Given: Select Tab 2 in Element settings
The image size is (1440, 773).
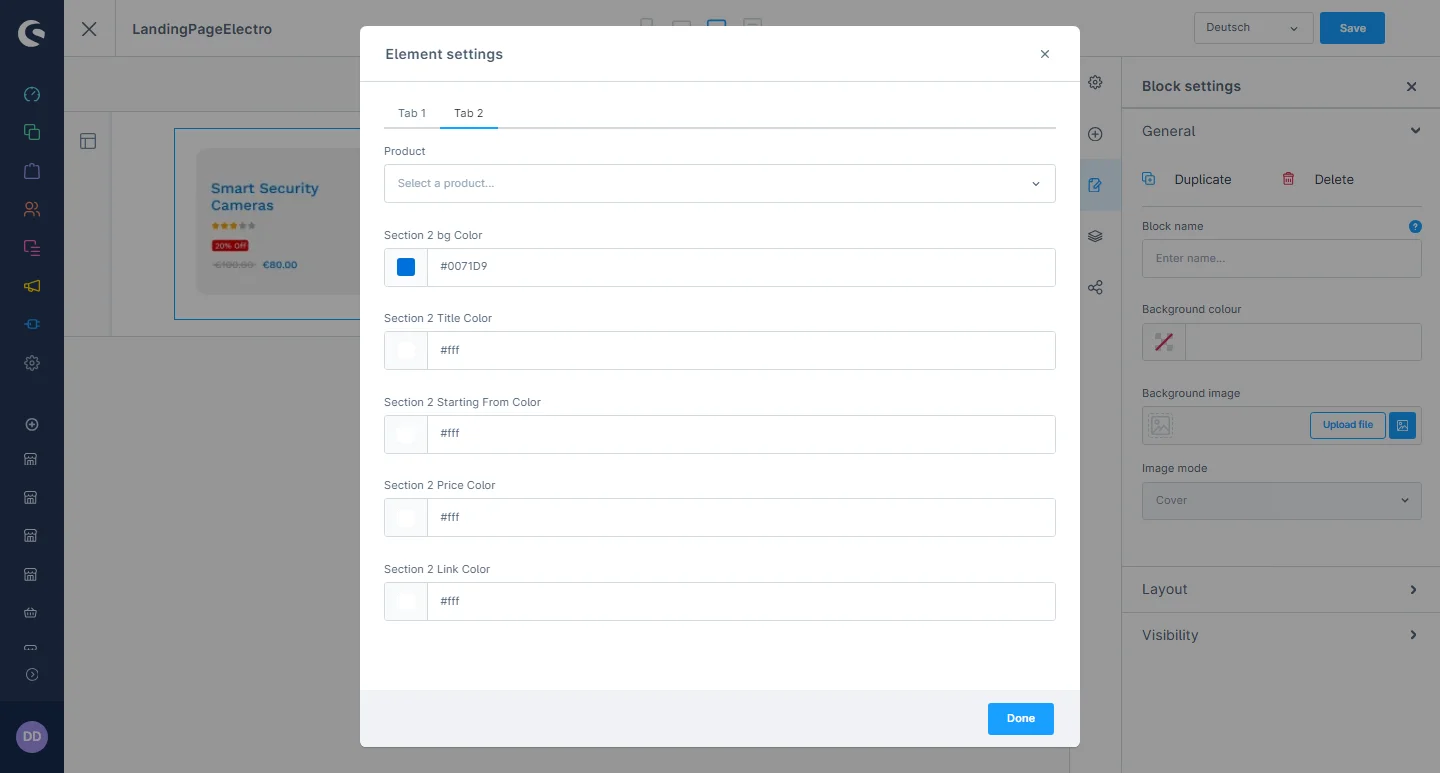Looking at the screenshot, I should pos(468,113).
